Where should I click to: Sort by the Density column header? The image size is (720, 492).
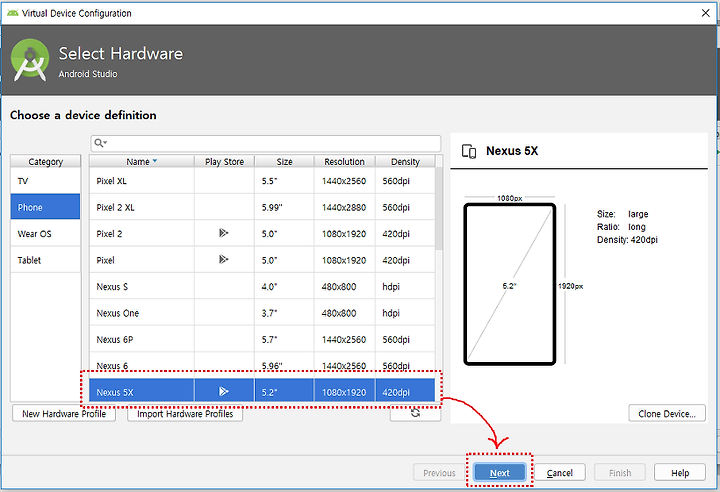click(405, 161)
